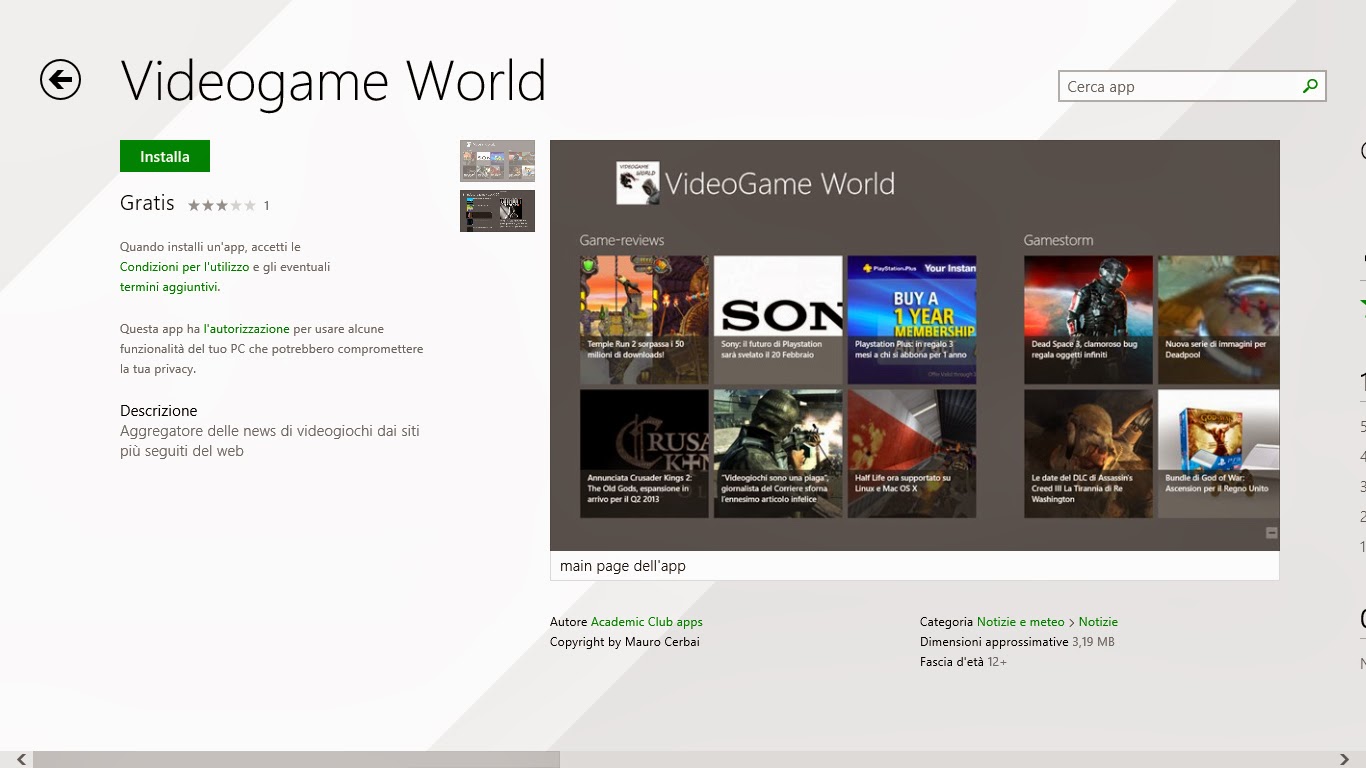Click the 'Copyright by Mauro Cerbai' text
The width and height of the screenshot is (1366, 768).
click(x=625, y=642)
